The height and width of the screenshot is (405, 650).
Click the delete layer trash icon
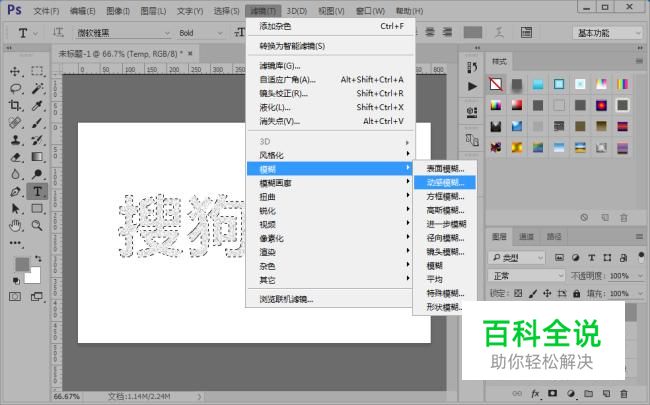tap(623, 393)
